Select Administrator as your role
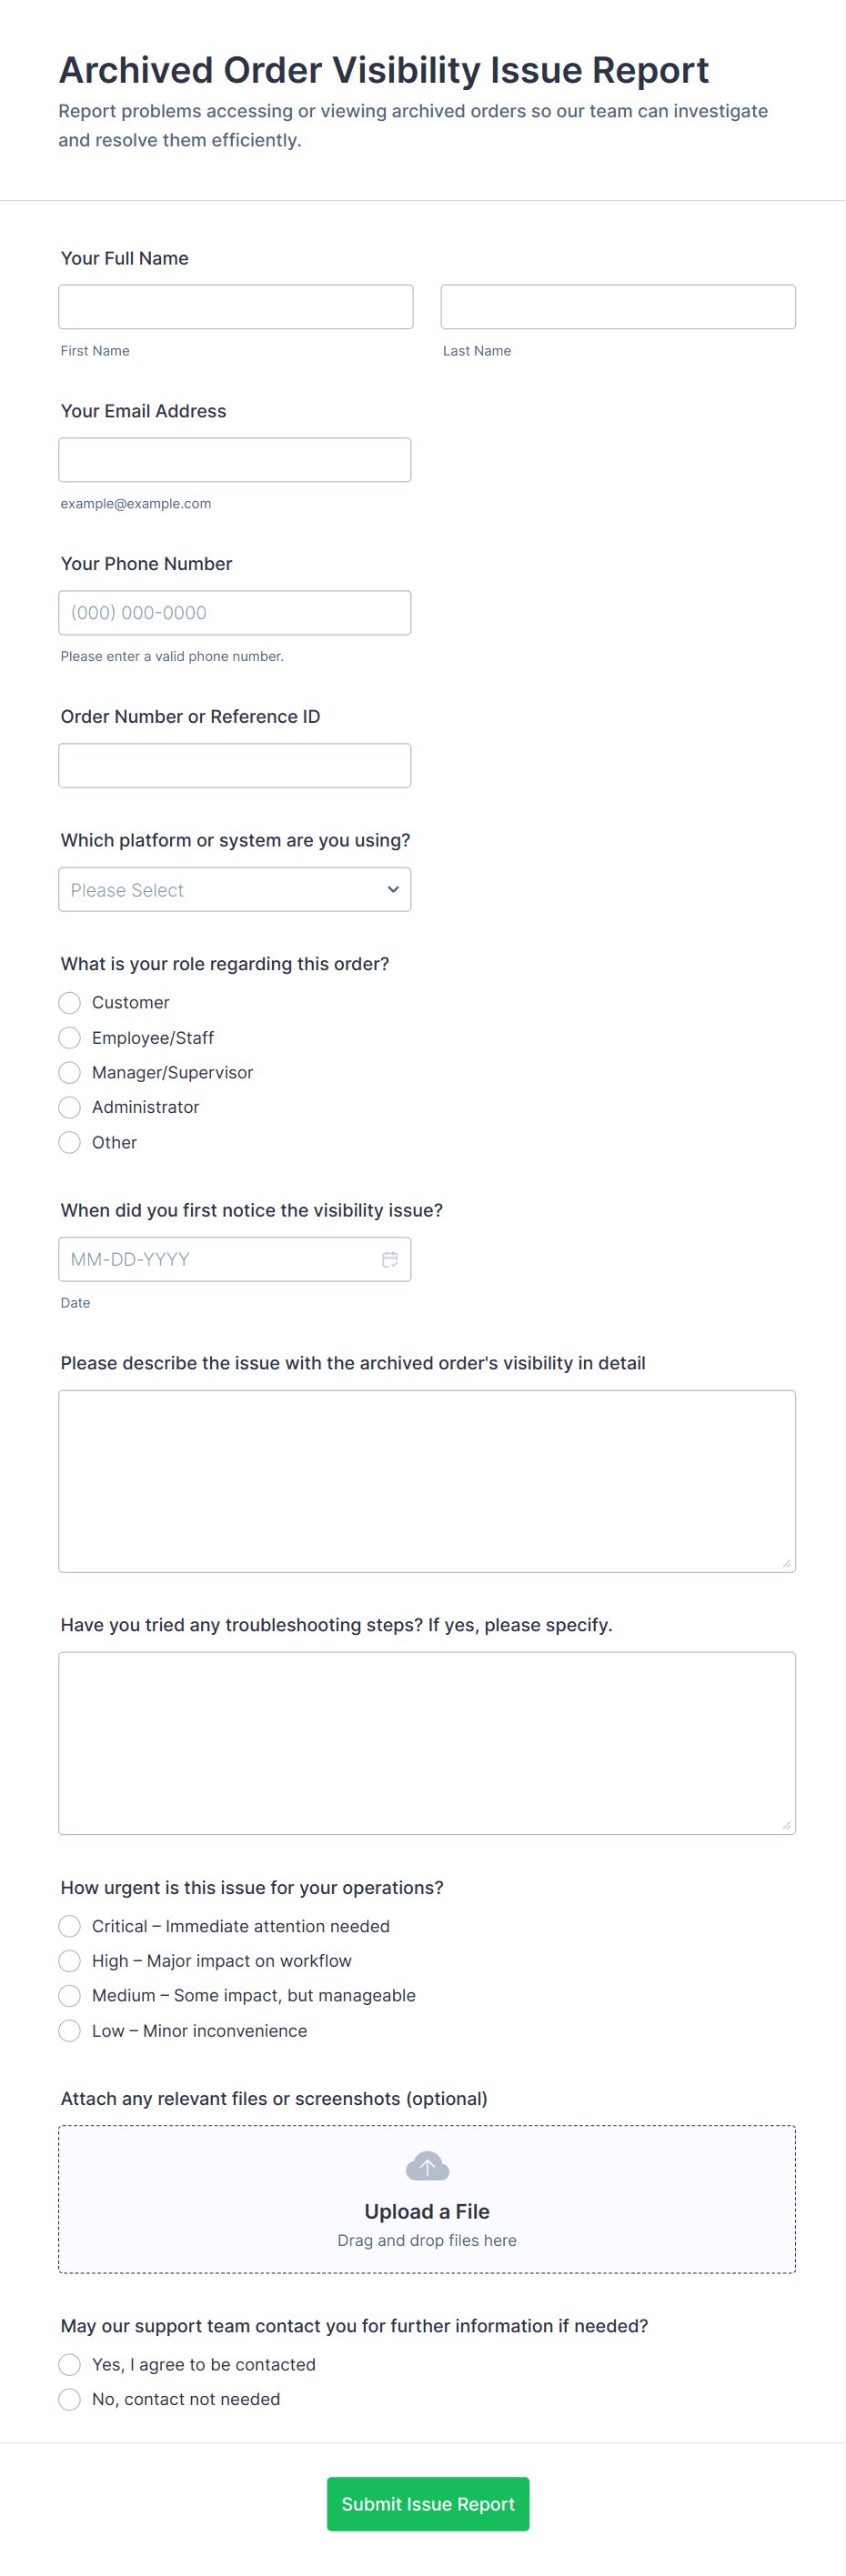The height and width of the screenshot is (2576, 846). click(x=70, y=1107)
